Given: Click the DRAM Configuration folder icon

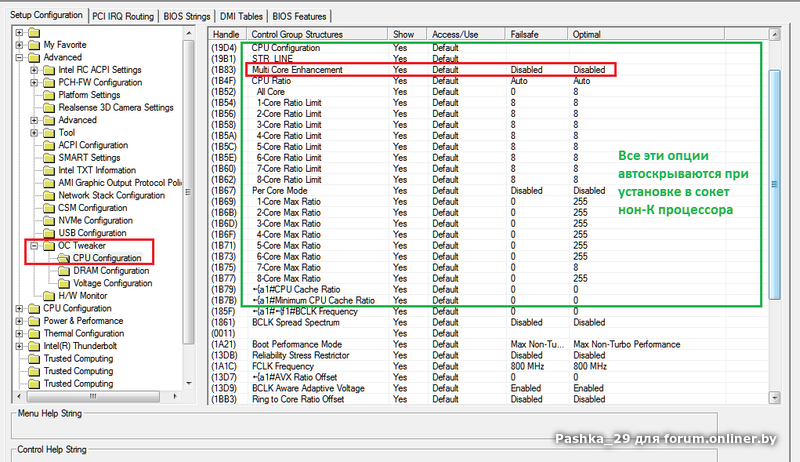Looking at the screenshot, I should [64, 270].
